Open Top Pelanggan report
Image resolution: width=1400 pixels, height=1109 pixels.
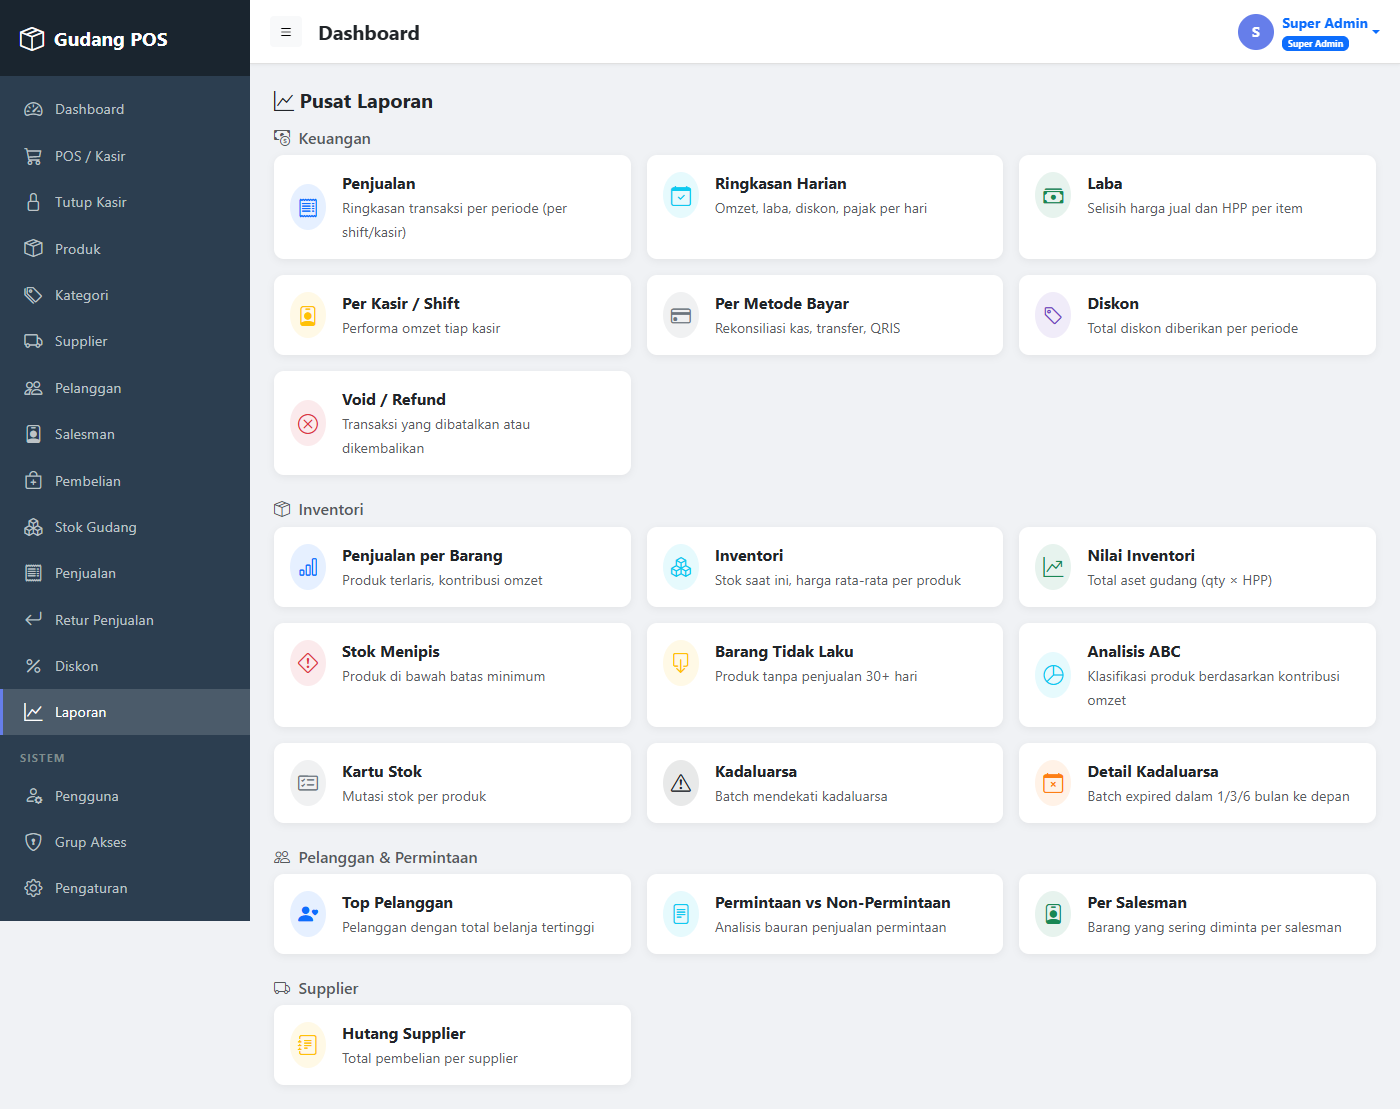pyautogui.click(x=452, y=914)
